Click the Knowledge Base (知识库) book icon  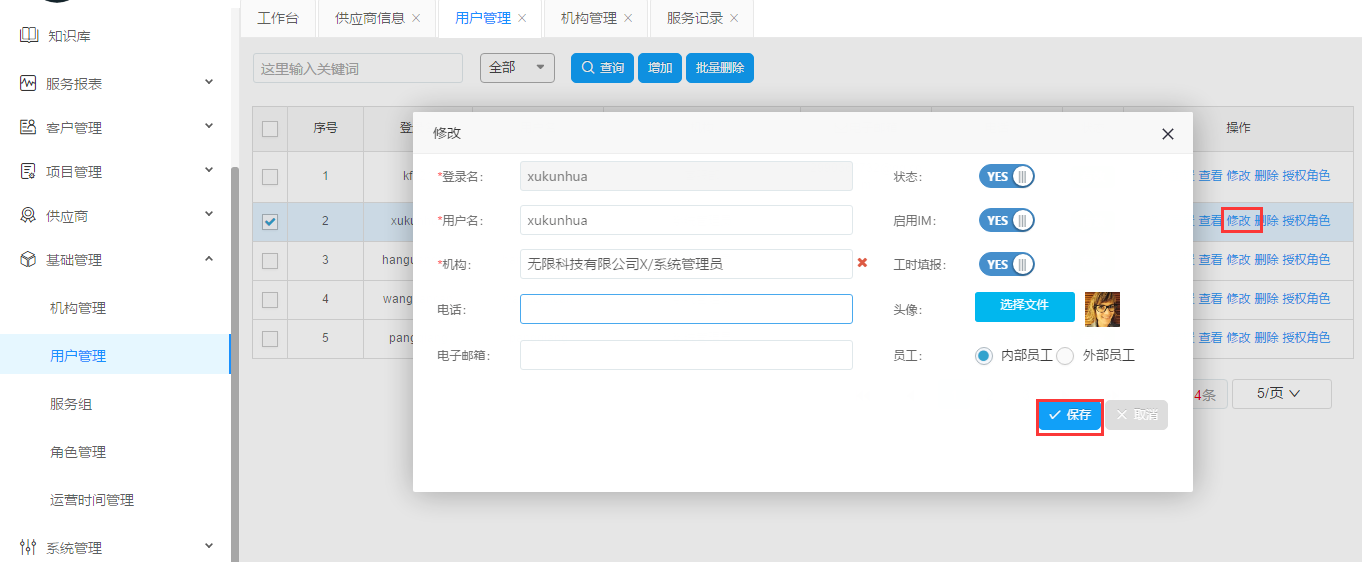(x=29, y=36)
